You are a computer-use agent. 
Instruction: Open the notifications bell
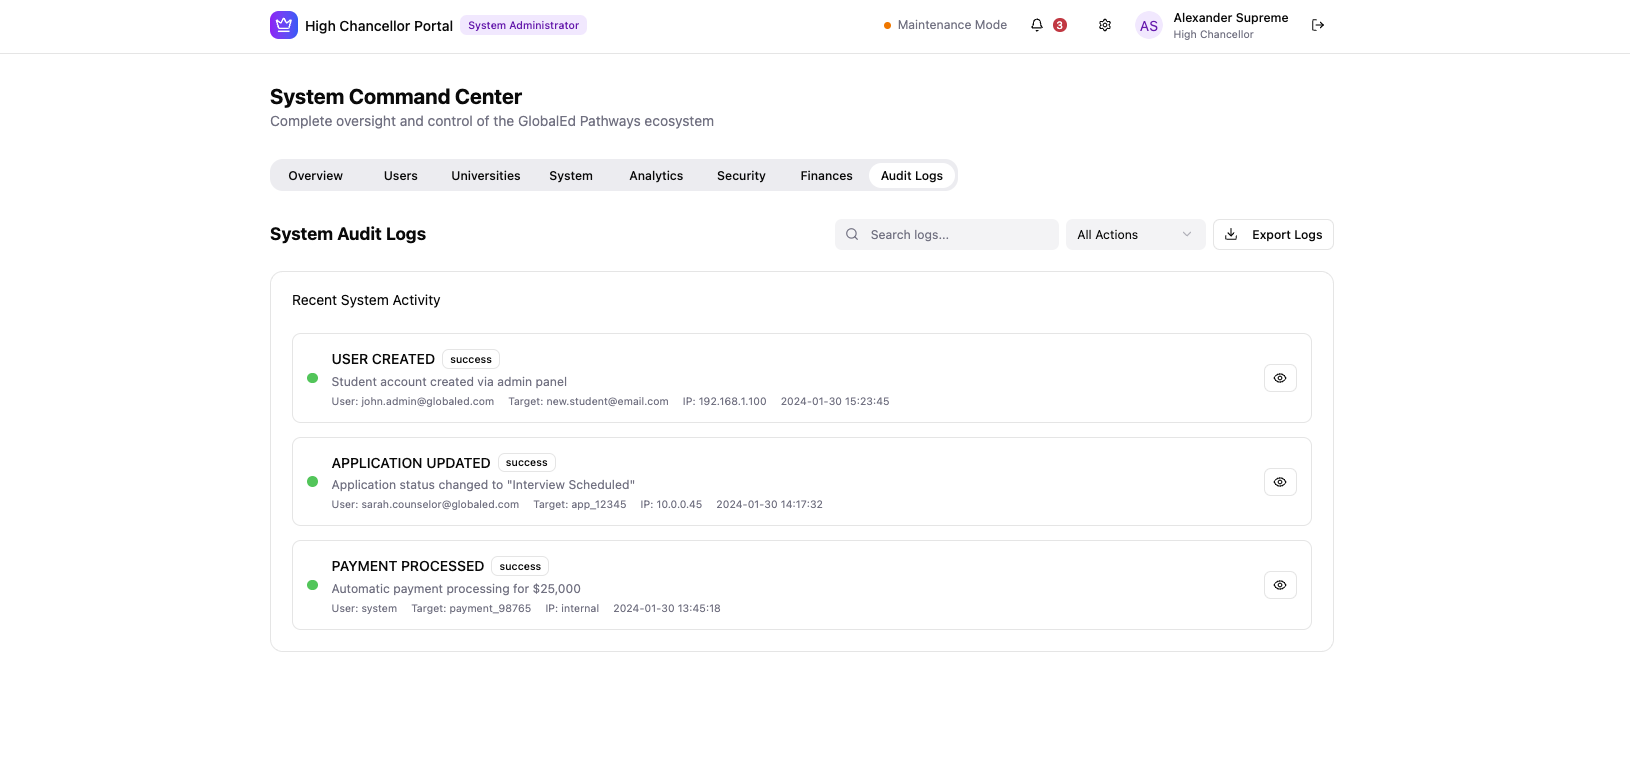point(1037,25)
